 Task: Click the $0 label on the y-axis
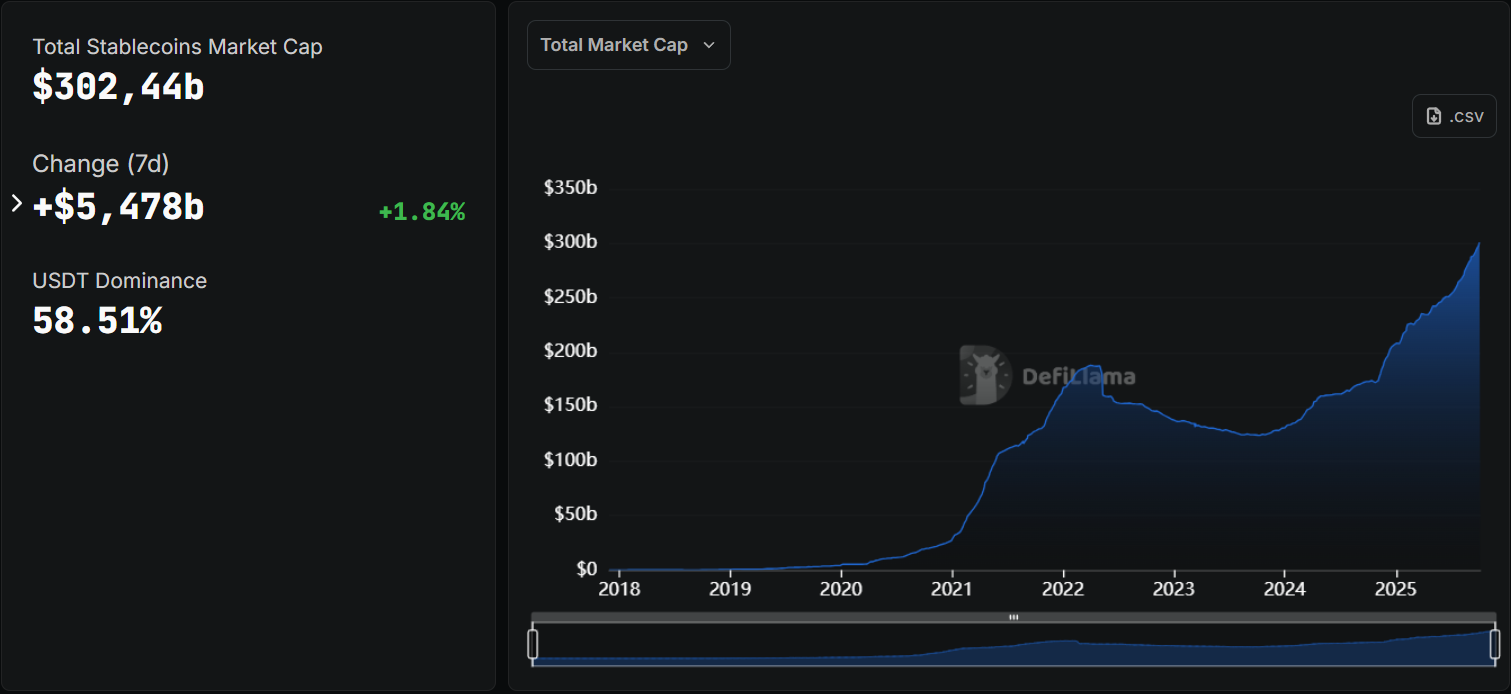(x=586, y=569)
